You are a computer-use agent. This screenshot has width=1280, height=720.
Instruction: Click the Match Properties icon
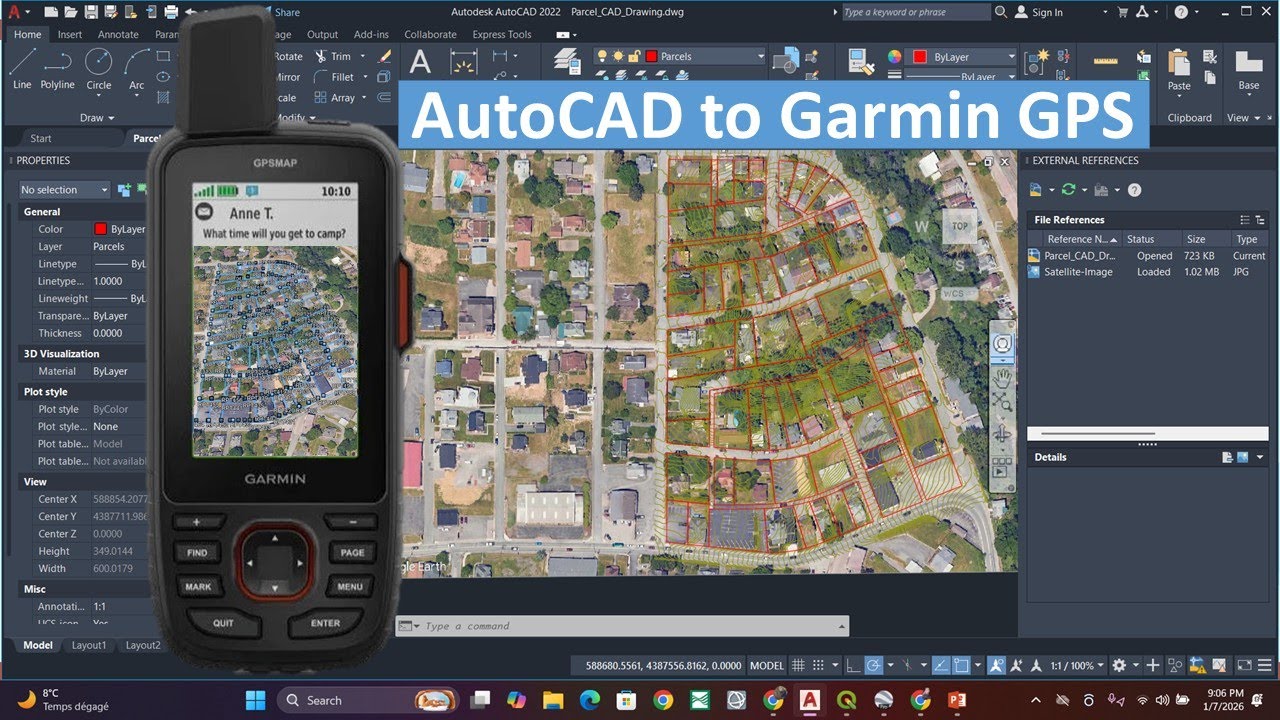point(861,61)
